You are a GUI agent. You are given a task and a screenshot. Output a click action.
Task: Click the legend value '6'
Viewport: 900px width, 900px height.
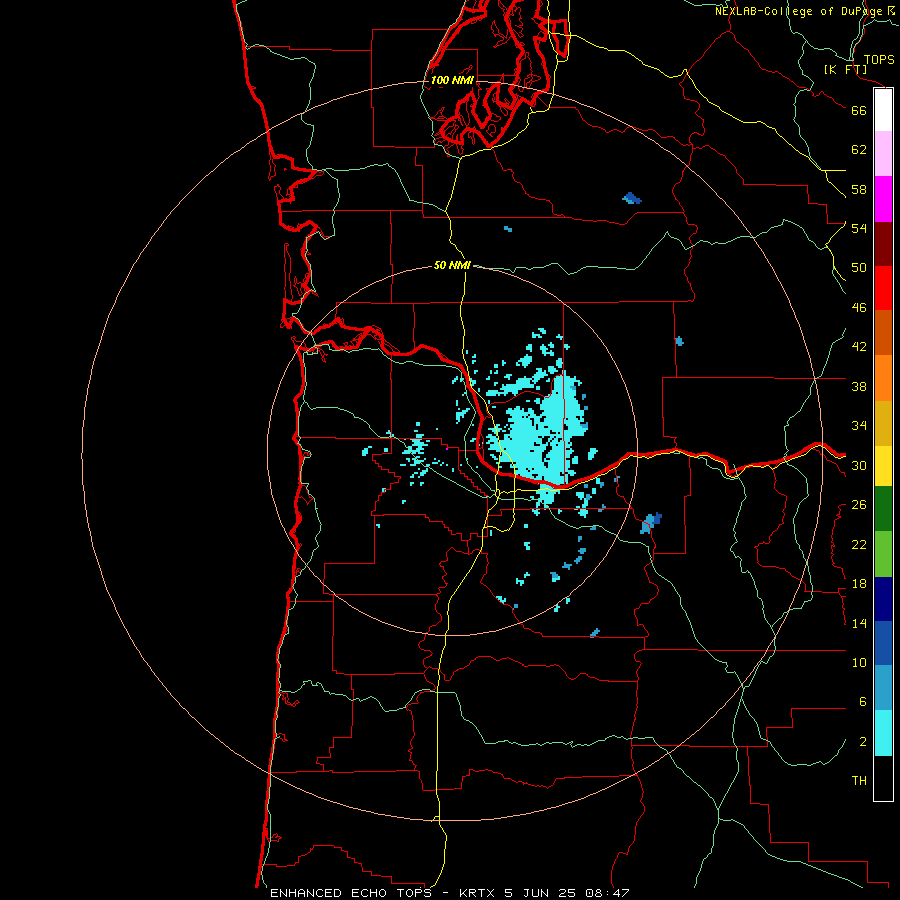coord(862,701)
